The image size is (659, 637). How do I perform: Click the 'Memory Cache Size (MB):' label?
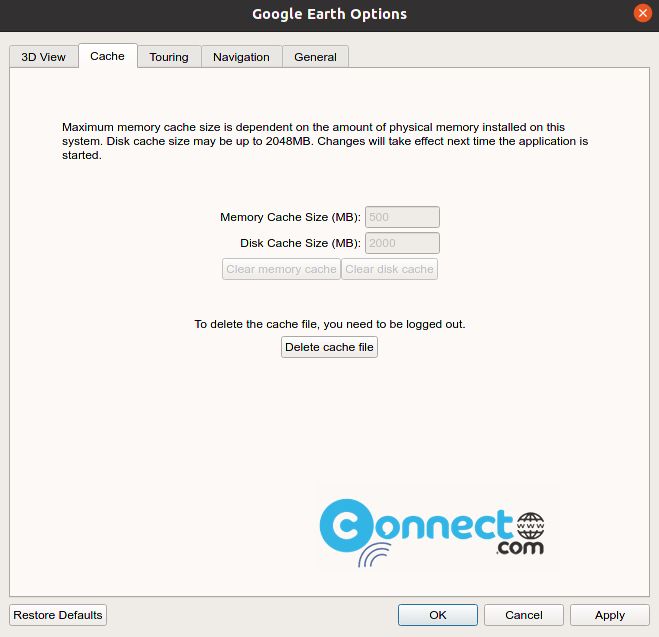290,217
